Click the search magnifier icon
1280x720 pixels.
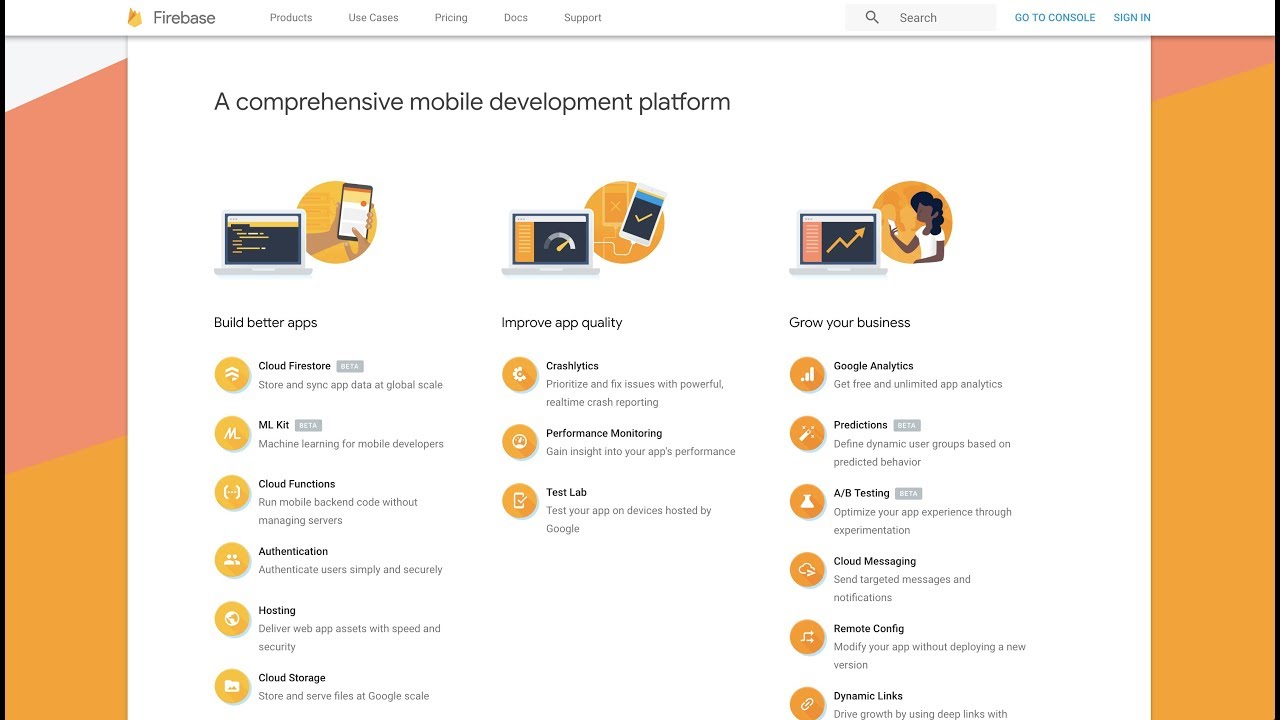872,17
